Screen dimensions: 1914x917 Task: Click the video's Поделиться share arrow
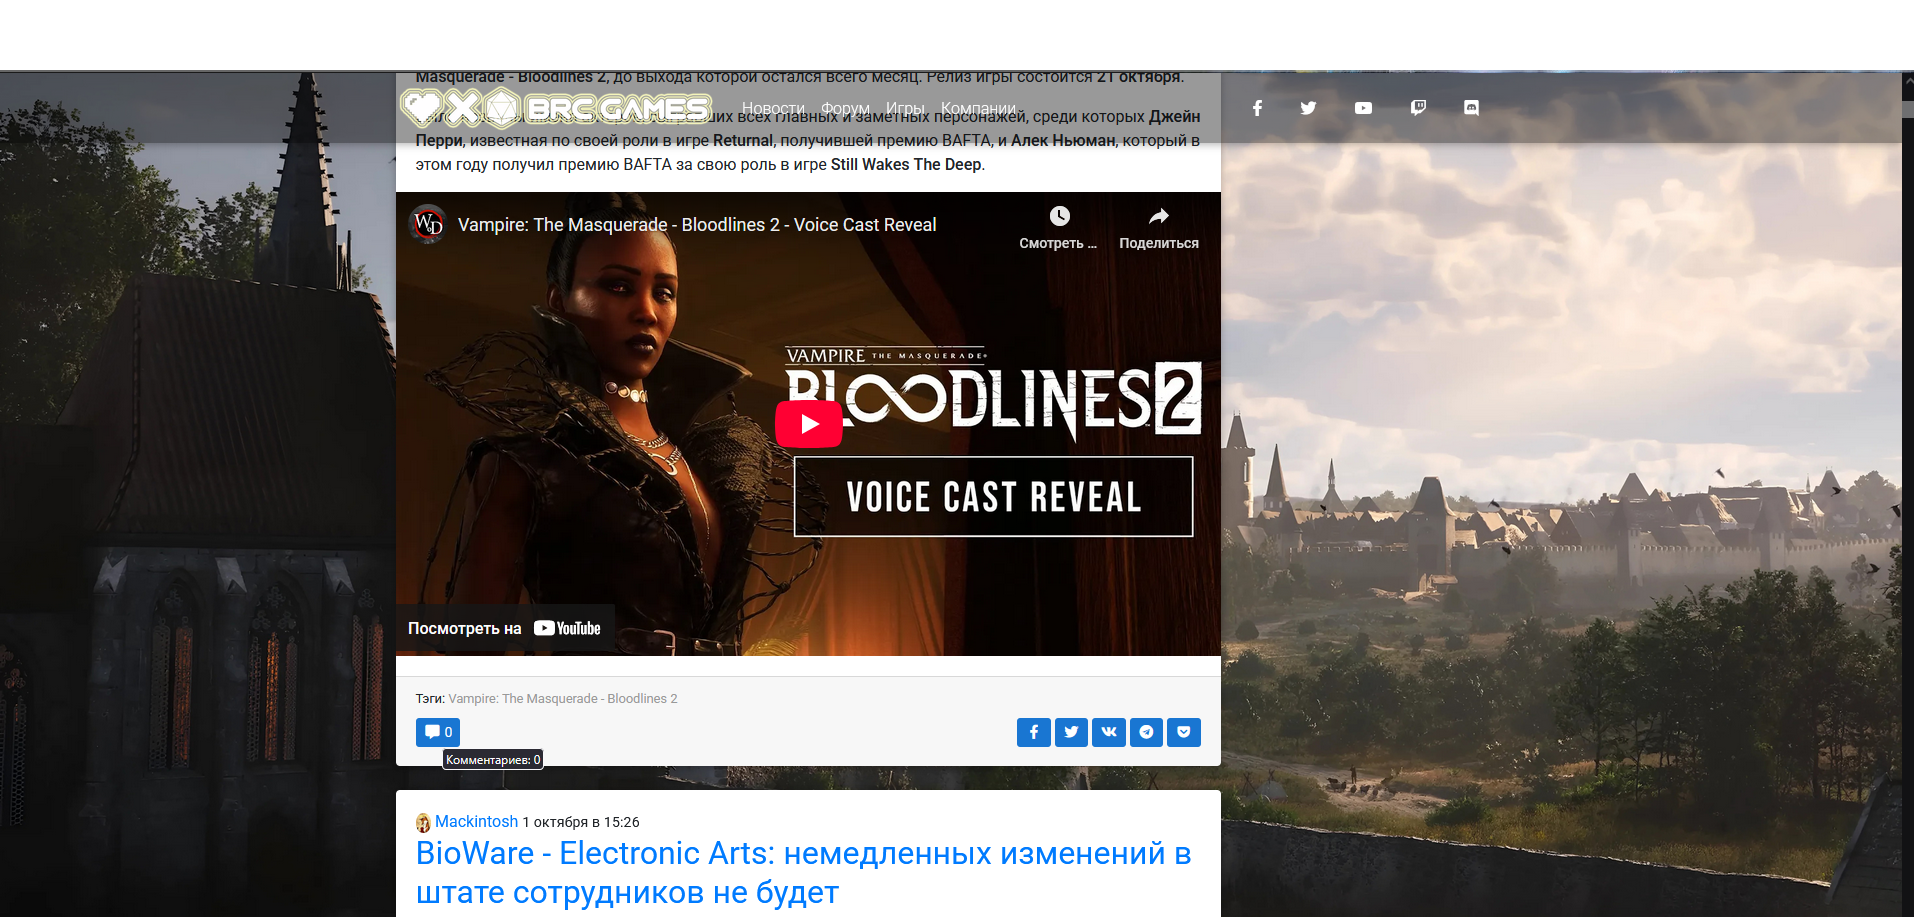1158,217
